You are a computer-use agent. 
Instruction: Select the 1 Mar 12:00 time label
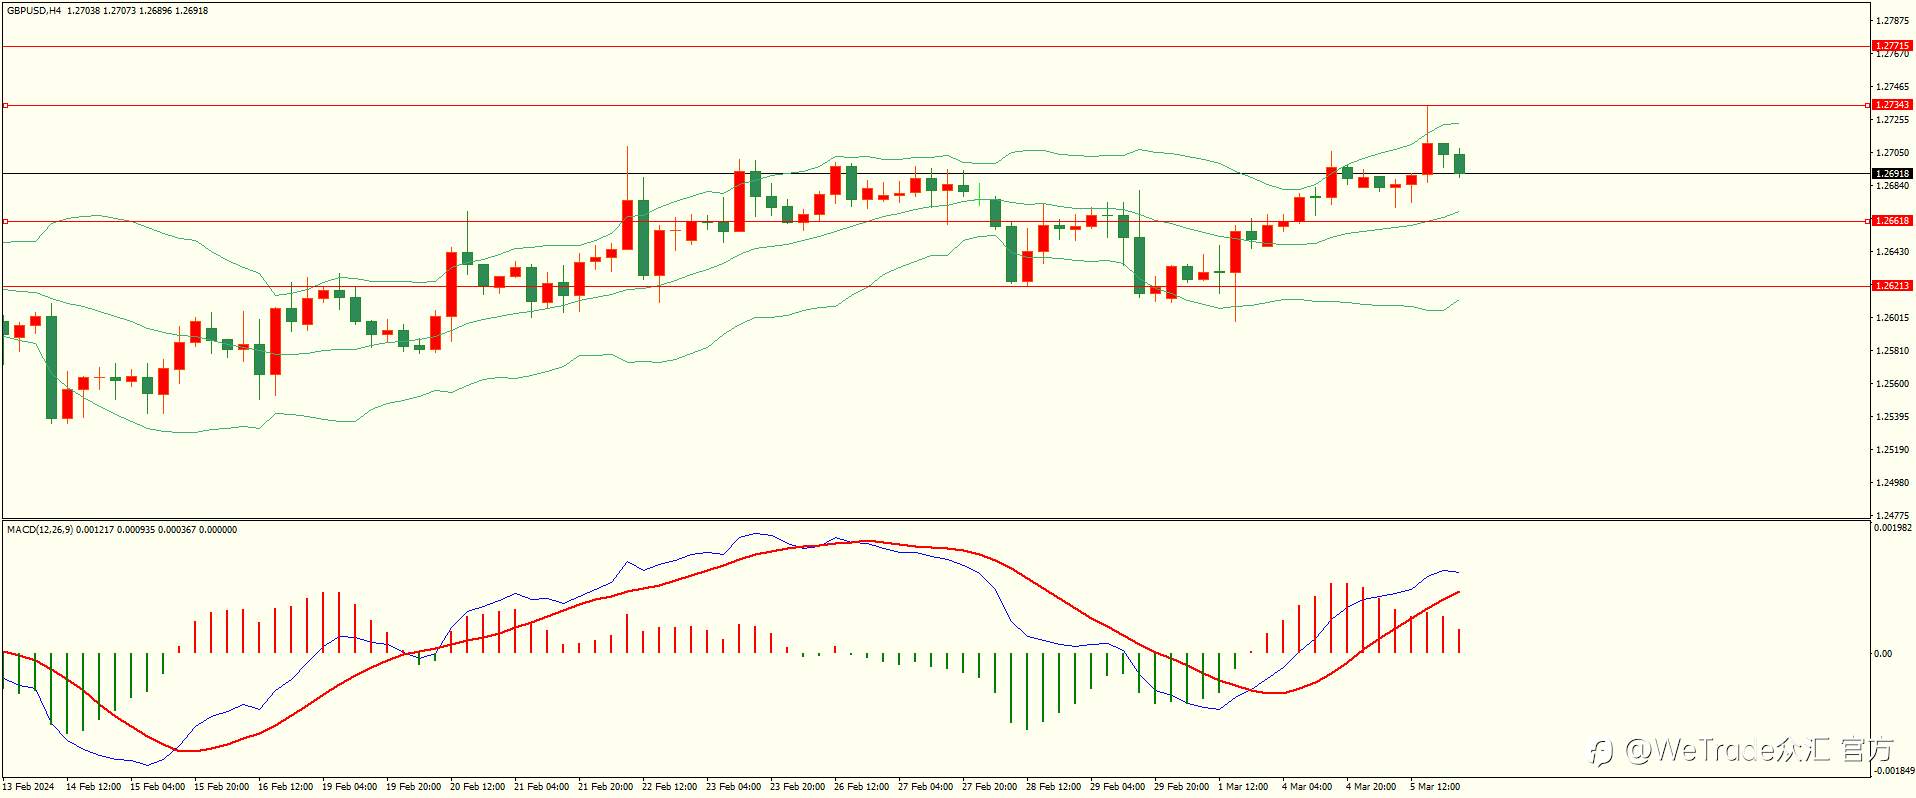[x=1243, y=787]
